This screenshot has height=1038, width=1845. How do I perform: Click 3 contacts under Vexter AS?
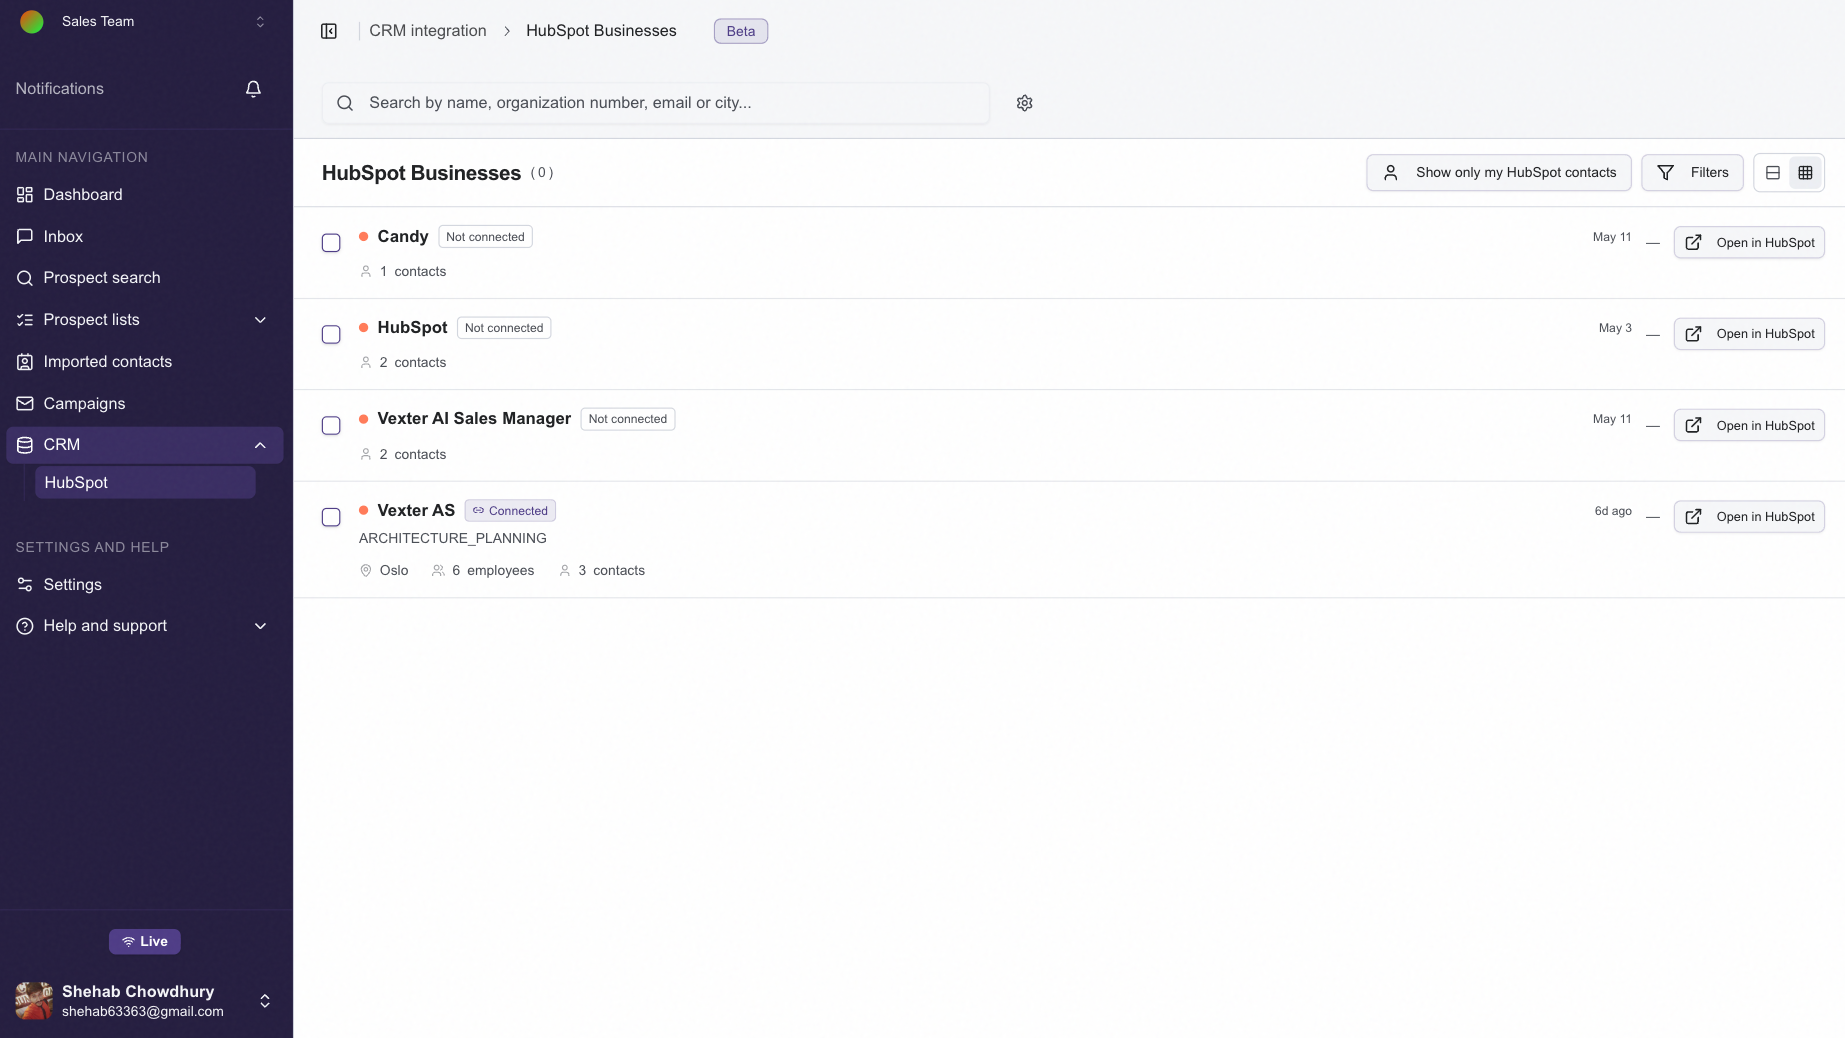611,571
